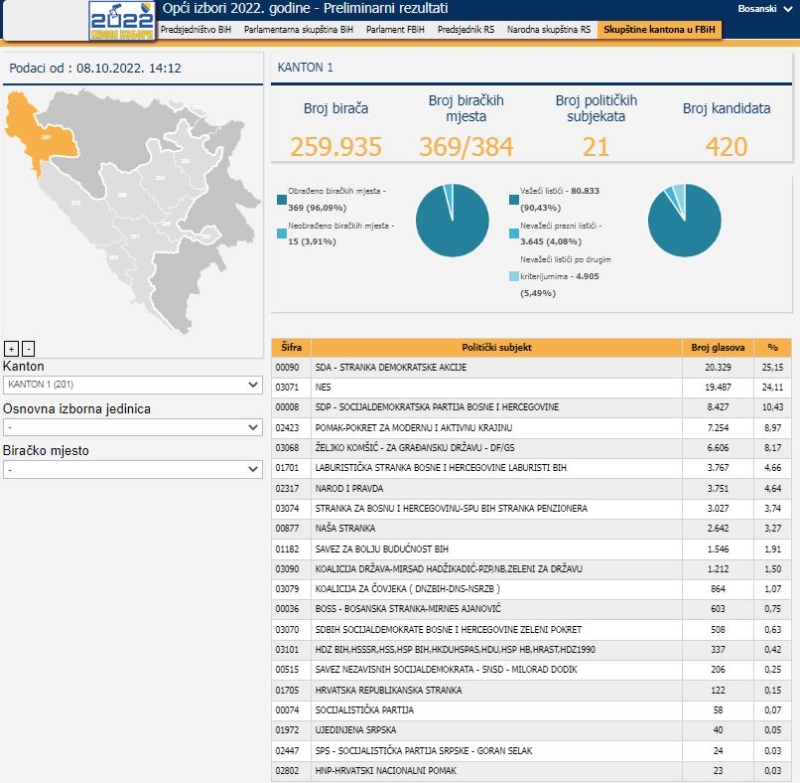Zoom in the map with plus button
Screen dimensions: 800x783
coord(11,348)
